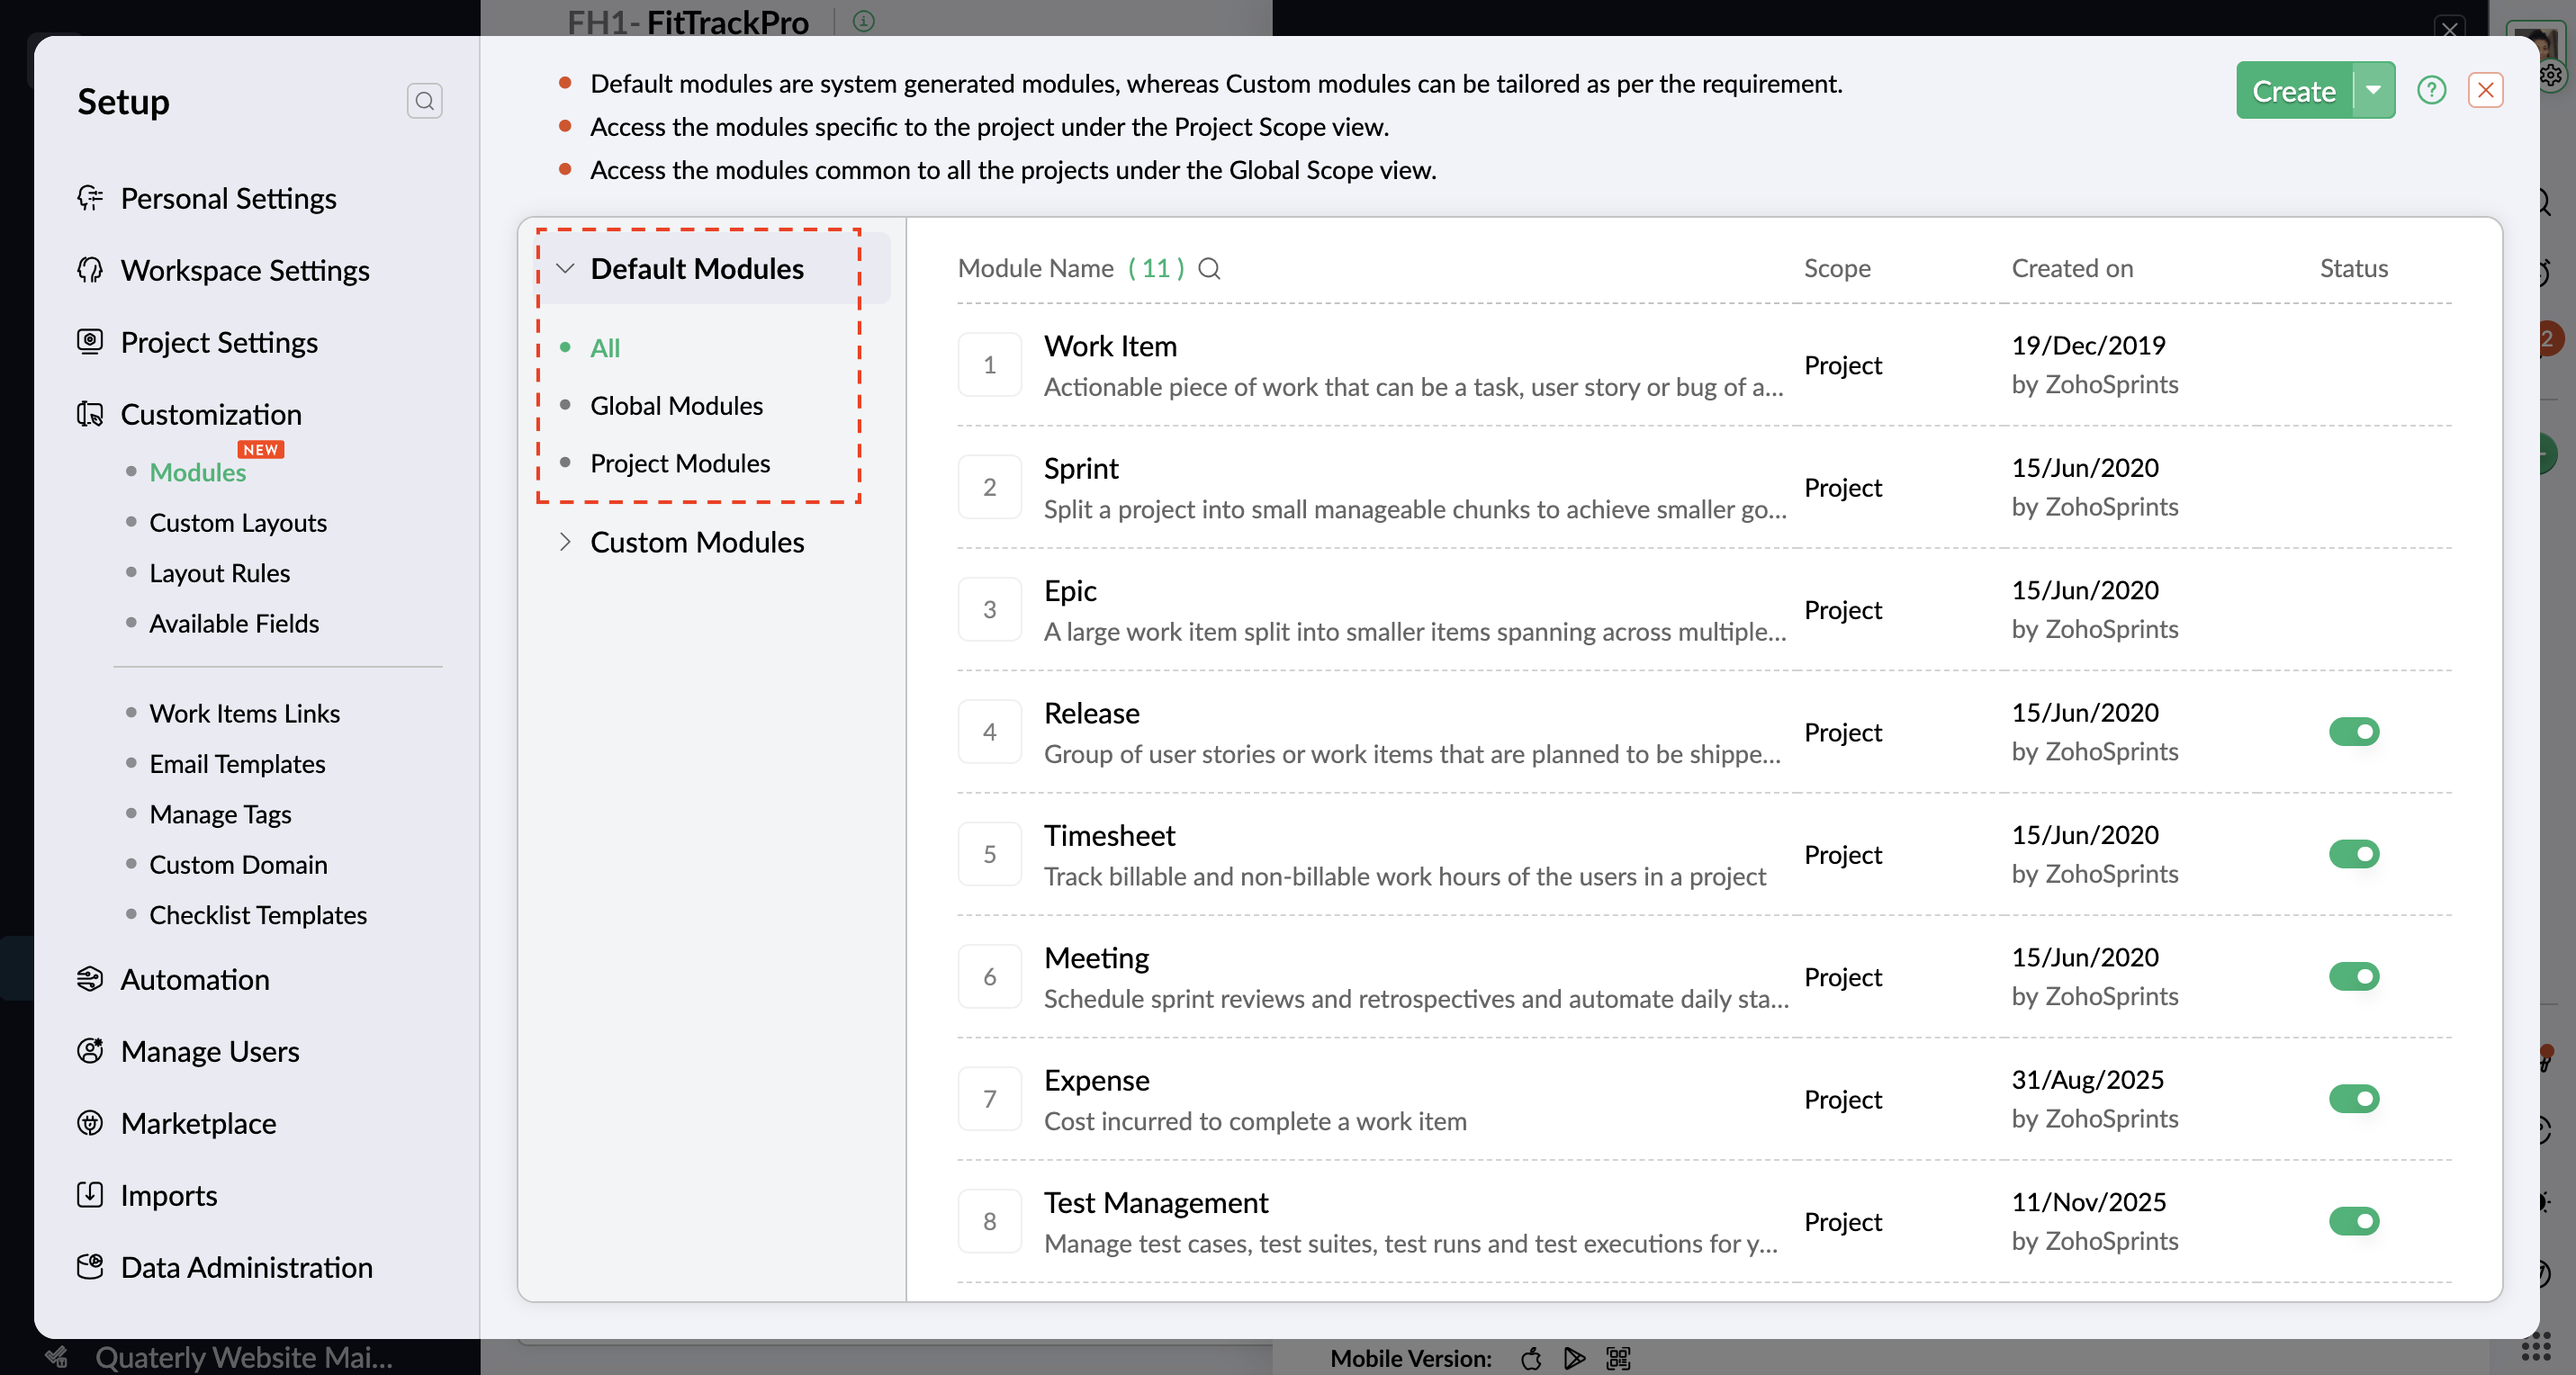
Task: Click the Automation sidebar icon
Action: [90, 979]
